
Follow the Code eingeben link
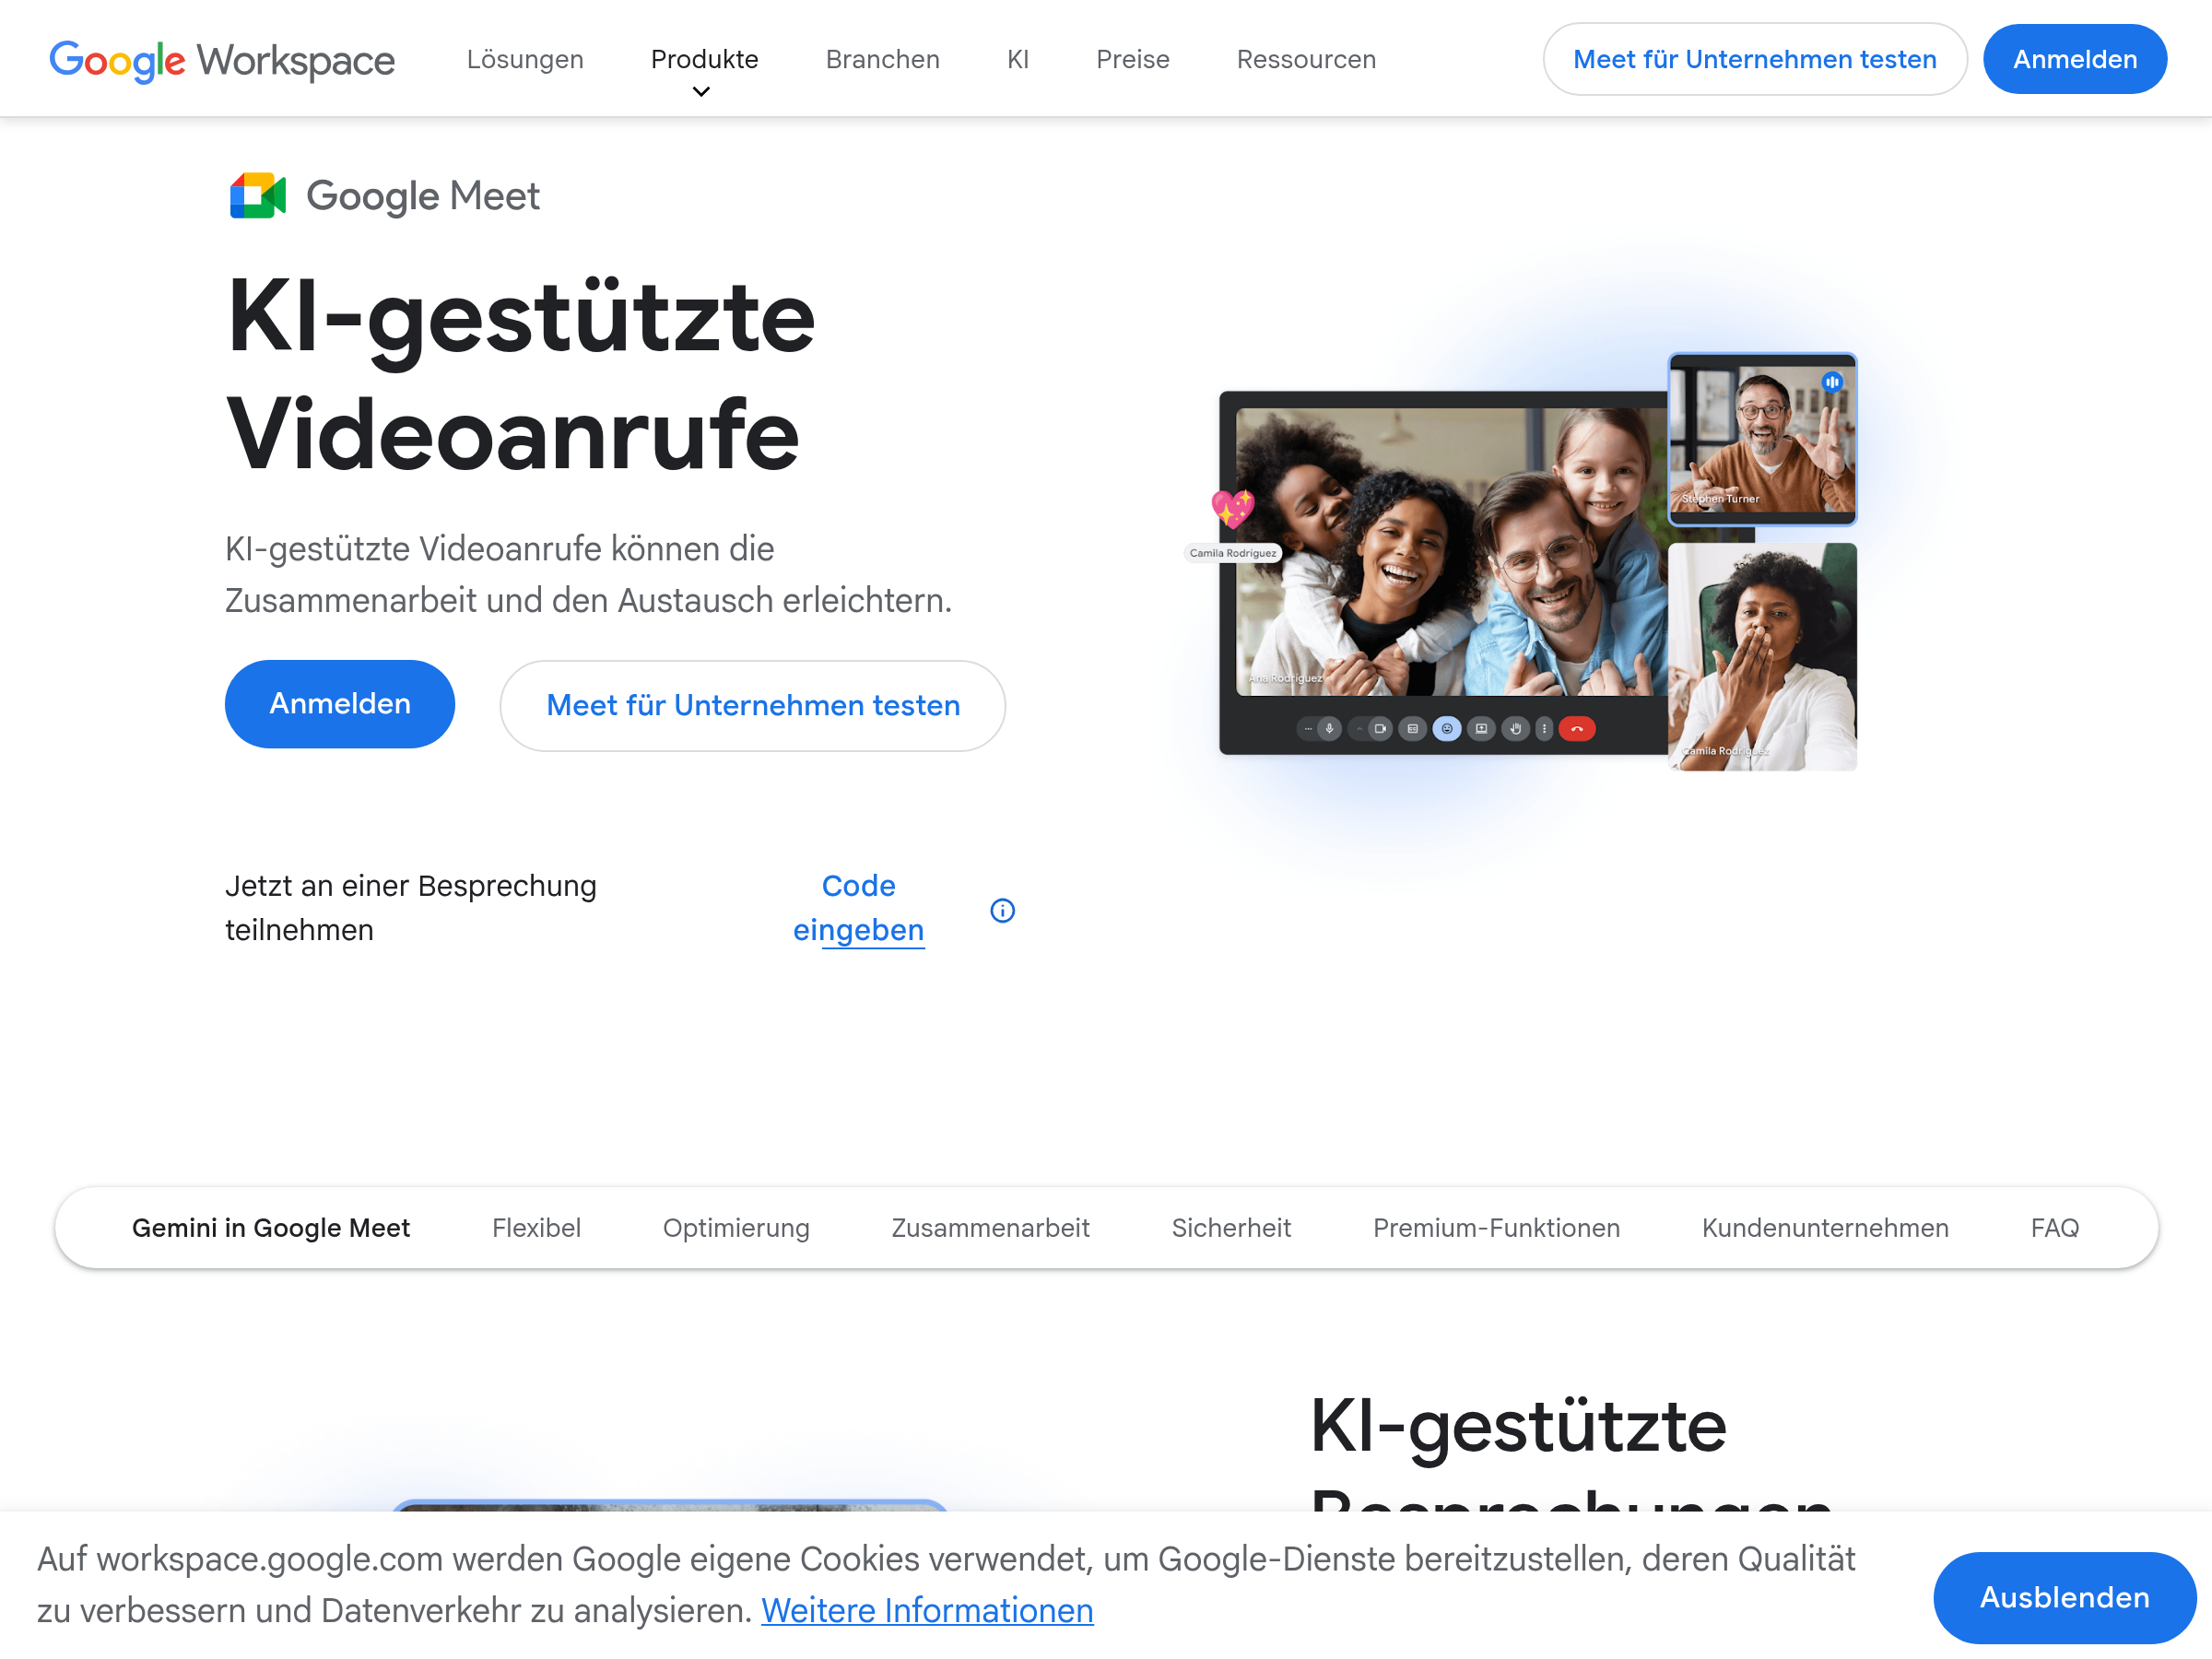[x=858, y=908]
